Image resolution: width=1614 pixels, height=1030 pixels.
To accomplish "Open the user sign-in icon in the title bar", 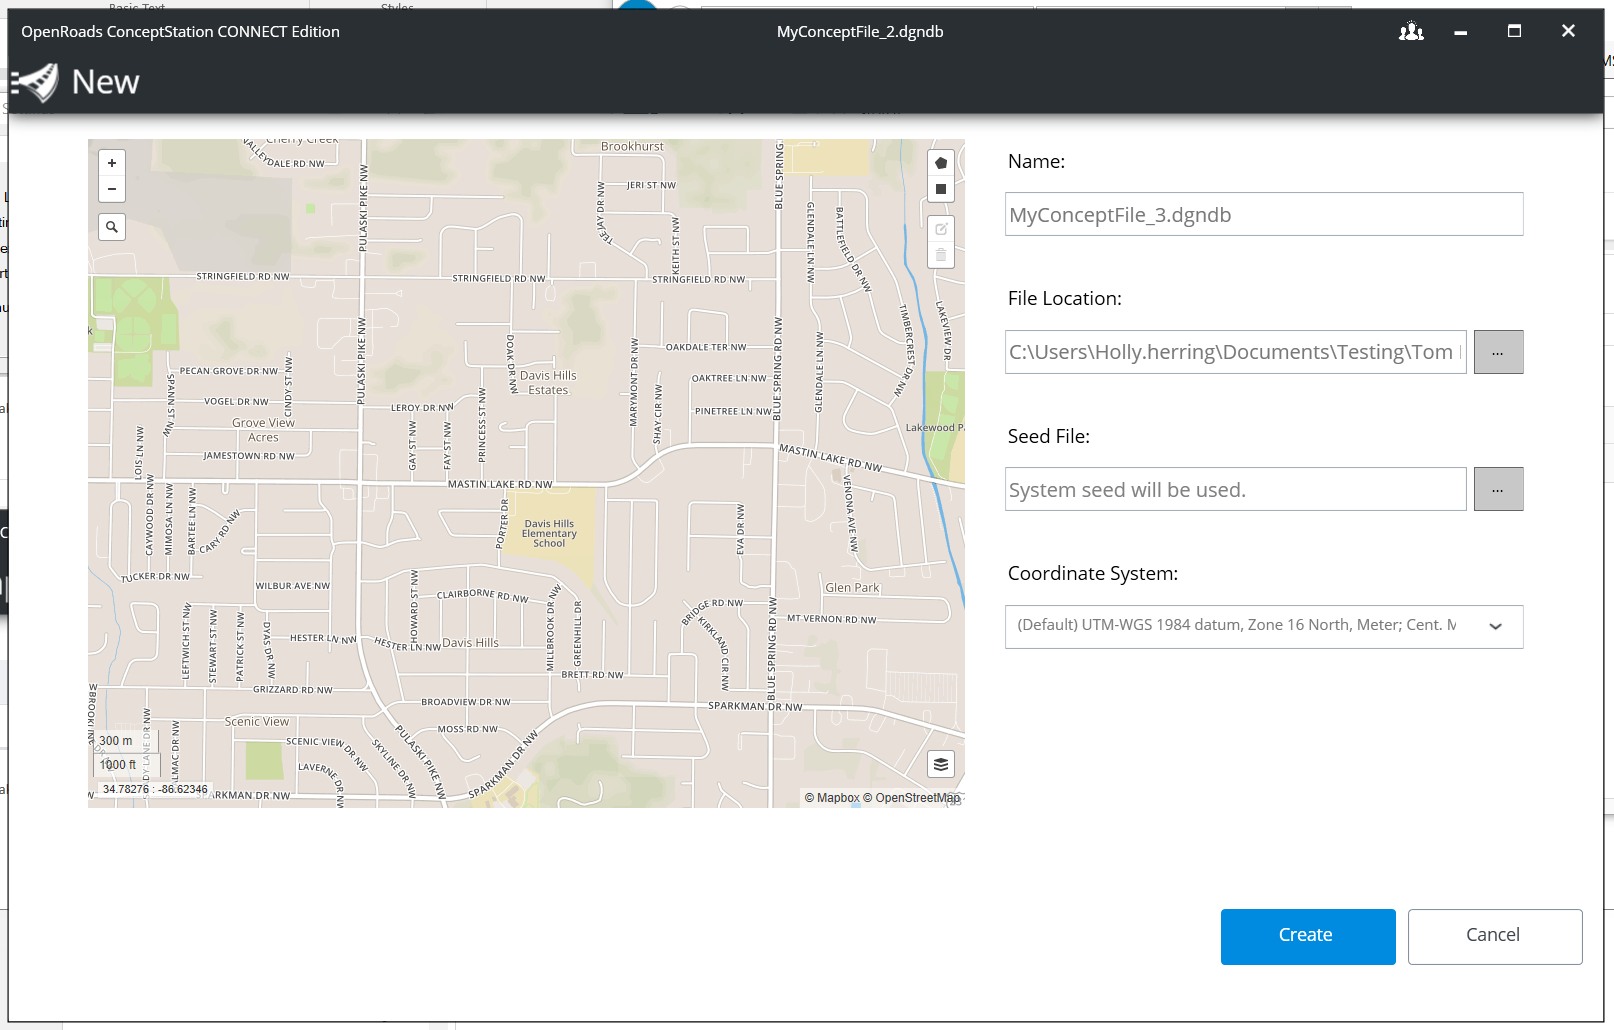I will [1411, 32].
